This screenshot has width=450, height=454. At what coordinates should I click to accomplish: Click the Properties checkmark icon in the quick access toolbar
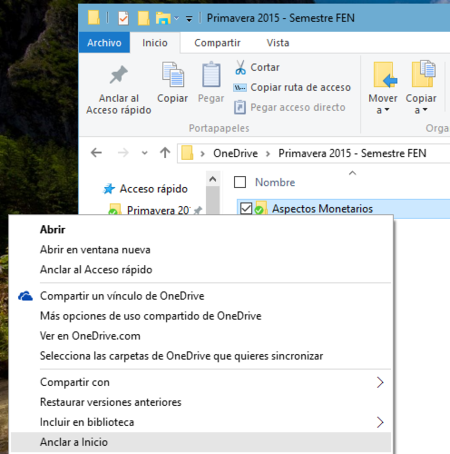(x=123, y=18)
